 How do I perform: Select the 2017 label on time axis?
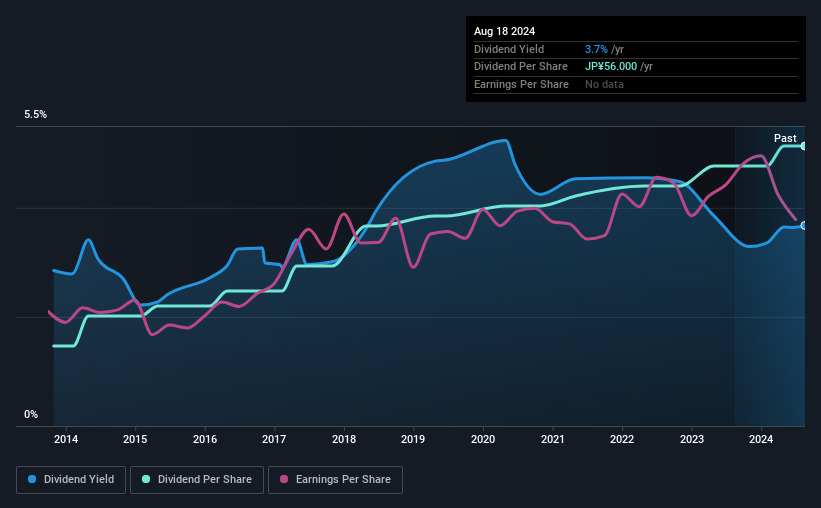pos(274,439)
